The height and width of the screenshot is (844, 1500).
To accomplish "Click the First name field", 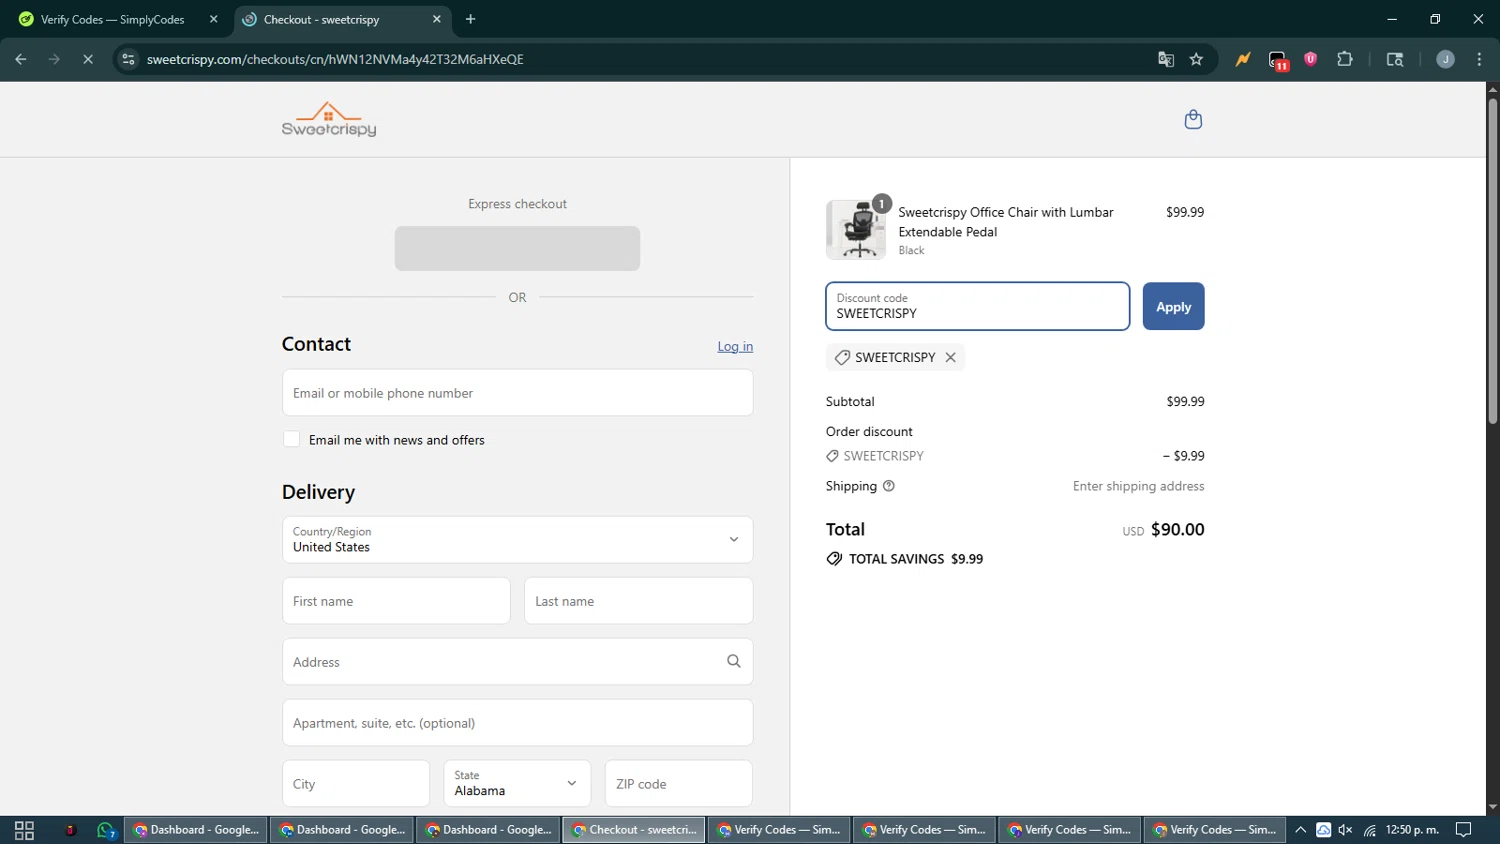I will pyautogui.click(x=396, y=600).
